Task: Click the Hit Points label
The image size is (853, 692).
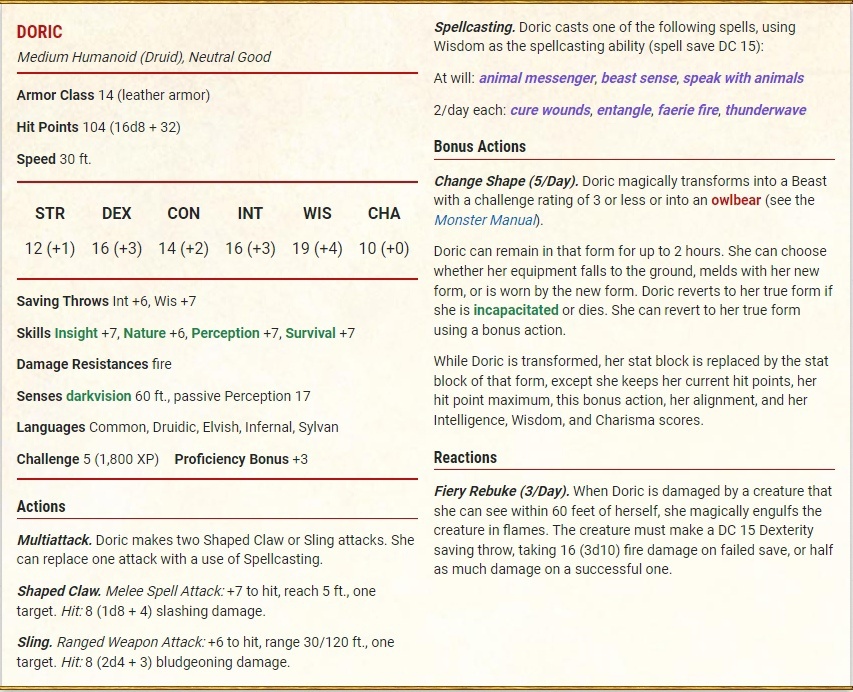Action: [x=47, y=127]
